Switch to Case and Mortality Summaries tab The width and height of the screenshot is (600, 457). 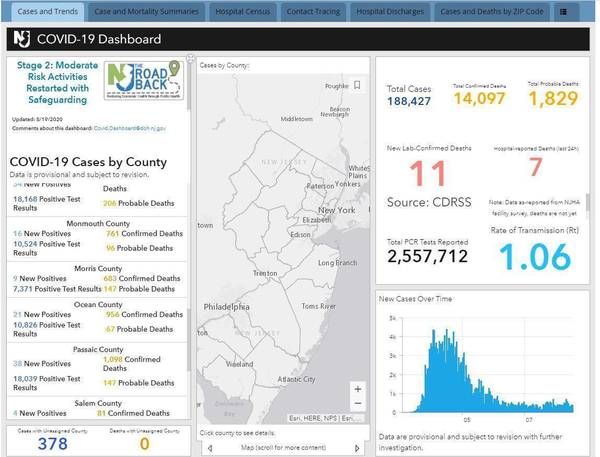(x=144, y=12)
